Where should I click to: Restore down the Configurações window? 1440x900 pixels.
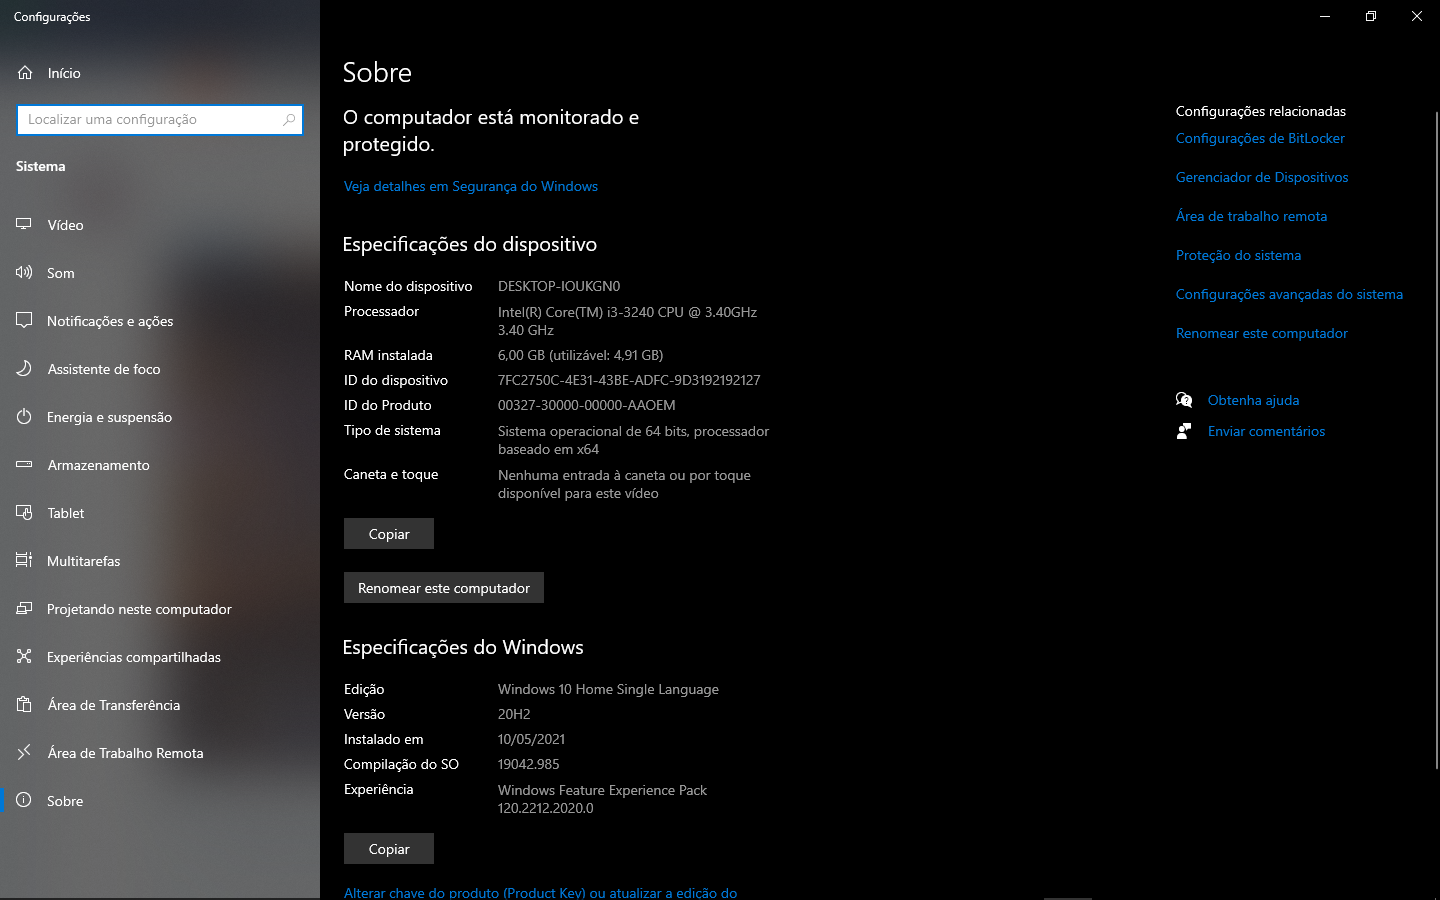coord(1371,16)
